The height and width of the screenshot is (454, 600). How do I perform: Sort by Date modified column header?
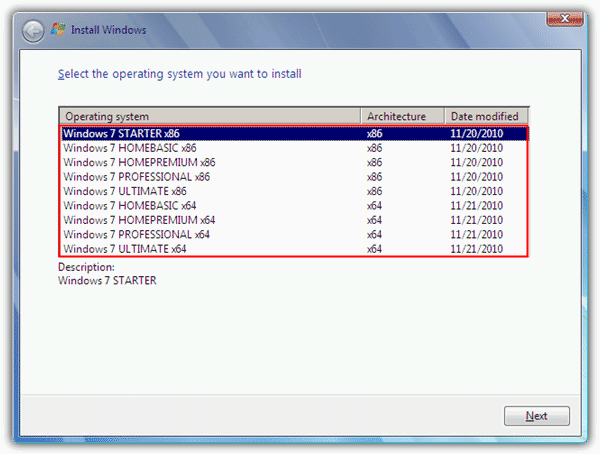tap(486, 116)
